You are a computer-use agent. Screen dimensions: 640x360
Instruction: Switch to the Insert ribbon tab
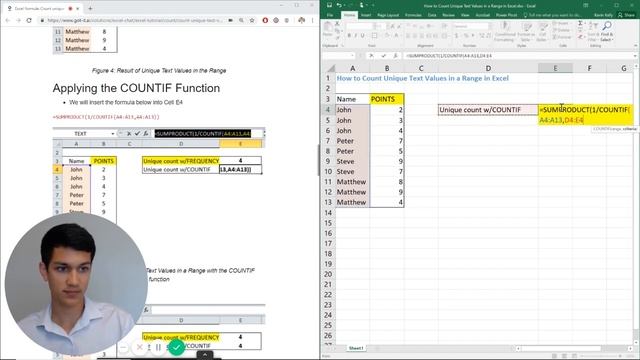[x=366, y=15]
